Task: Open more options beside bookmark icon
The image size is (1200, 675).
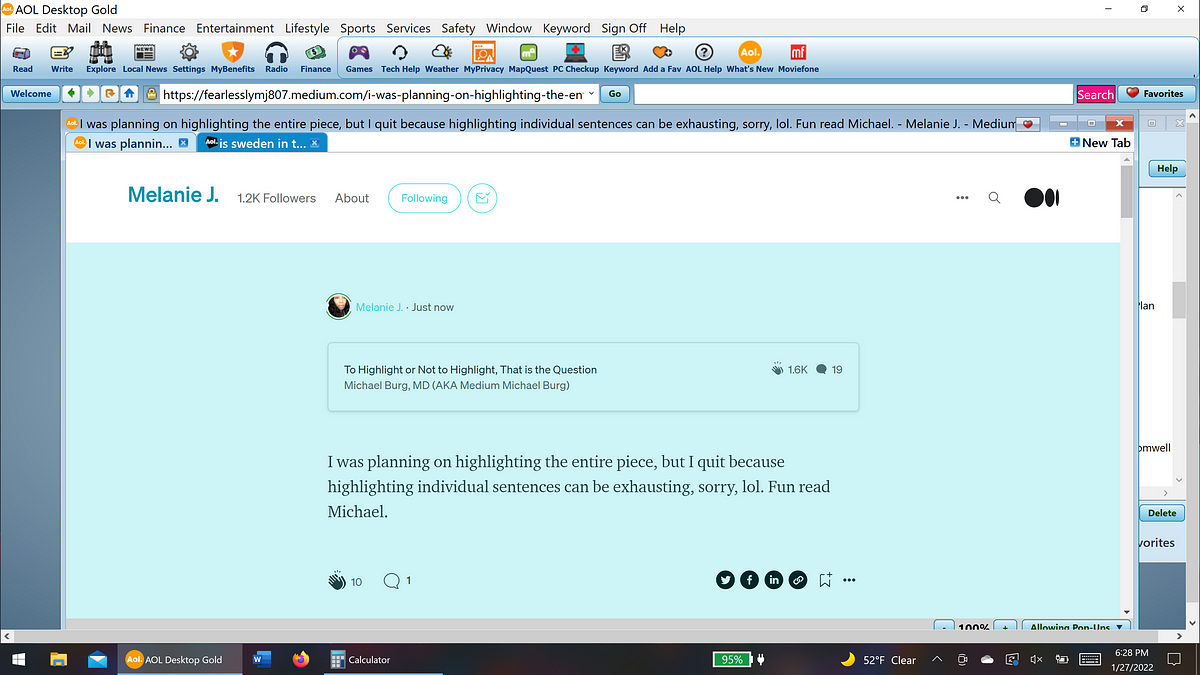Action: coord(850,580)
